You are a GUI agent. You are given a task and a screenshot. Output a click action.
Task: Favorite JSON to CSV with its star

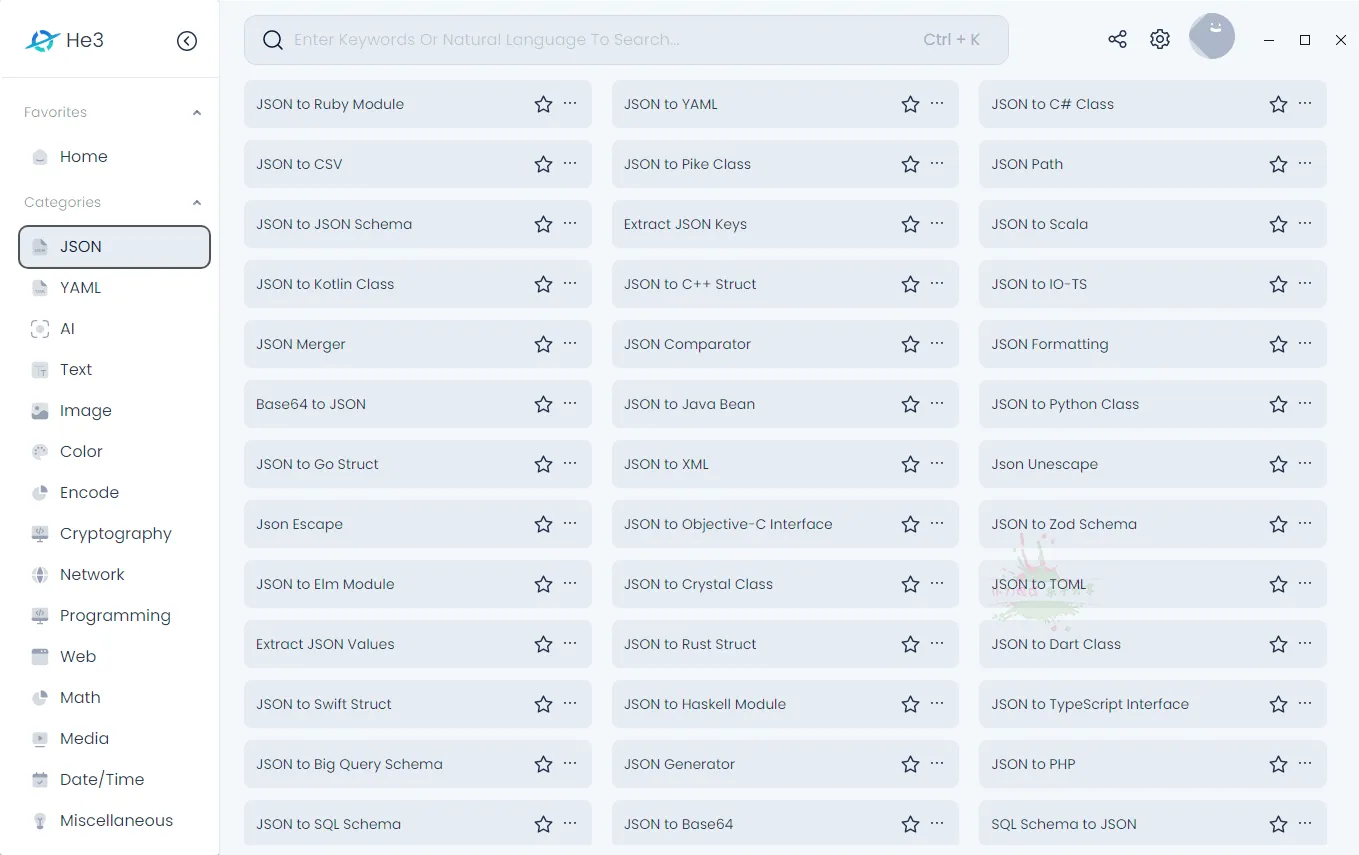click(x=543, y=164)
